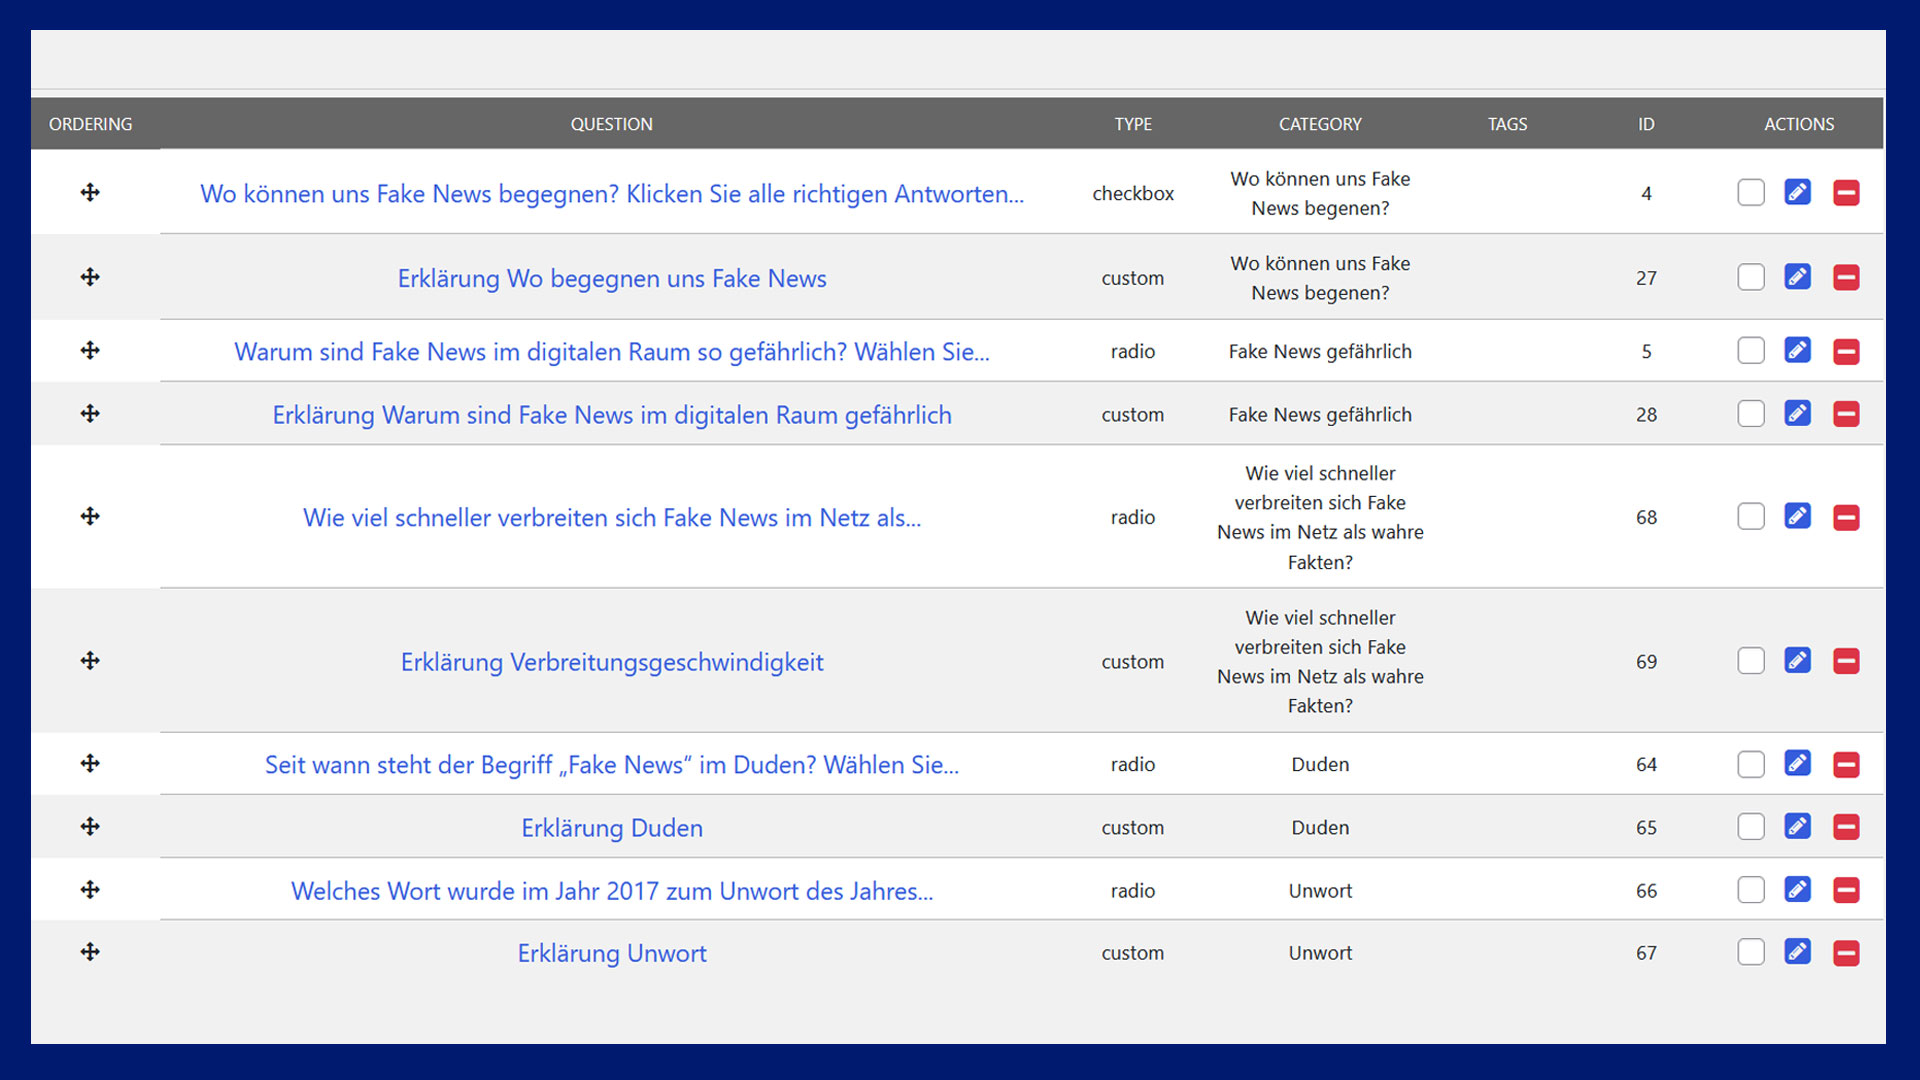The image size is (1920, 1080).
Task: Click 'Unwort' category in Erklärung Unwort row
Action: (1320, 953)
